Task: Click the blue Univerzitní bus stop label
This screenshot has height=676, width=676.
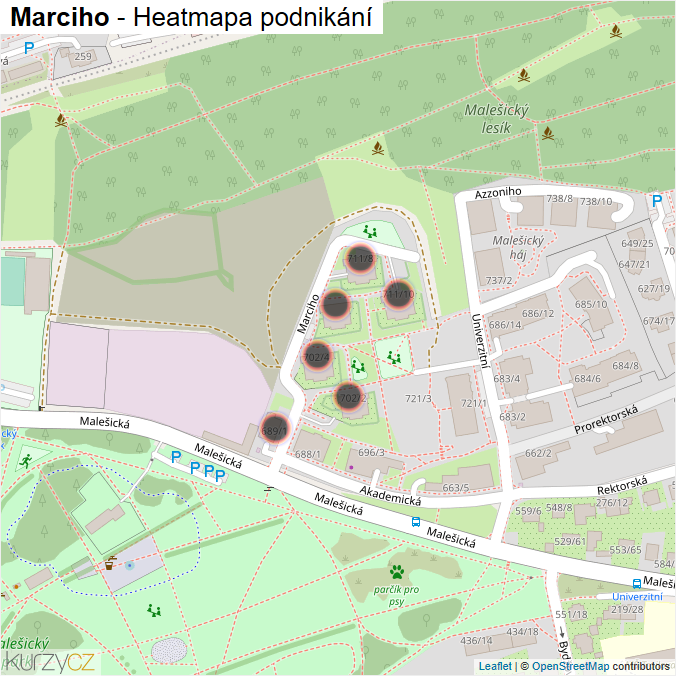Action: (x=638, y=597)
